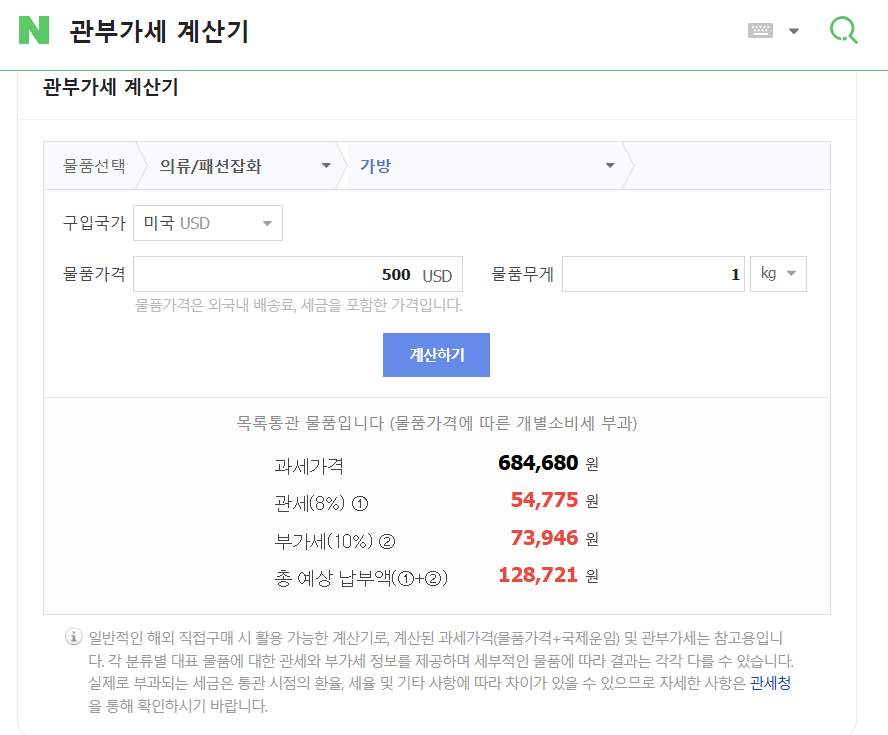Click the 구입국가 label
The width and height of the screenshot is (888, 735).
pyautogui.click(x=94, y=223)
